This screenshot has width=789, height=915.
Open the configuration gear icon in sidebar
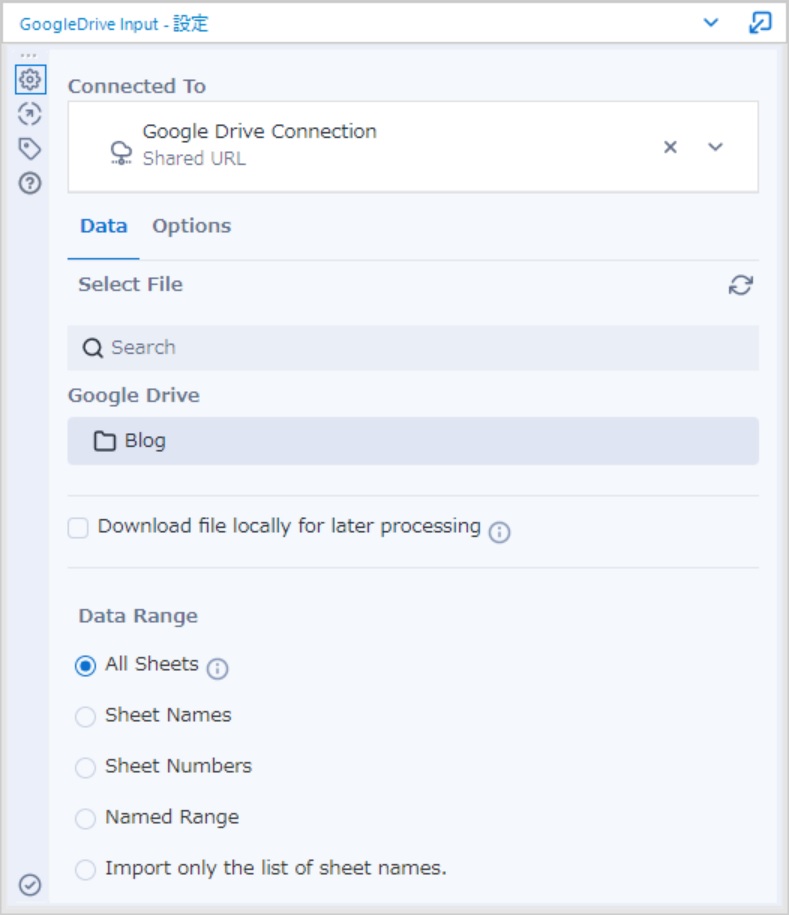(x=30, y=79)
